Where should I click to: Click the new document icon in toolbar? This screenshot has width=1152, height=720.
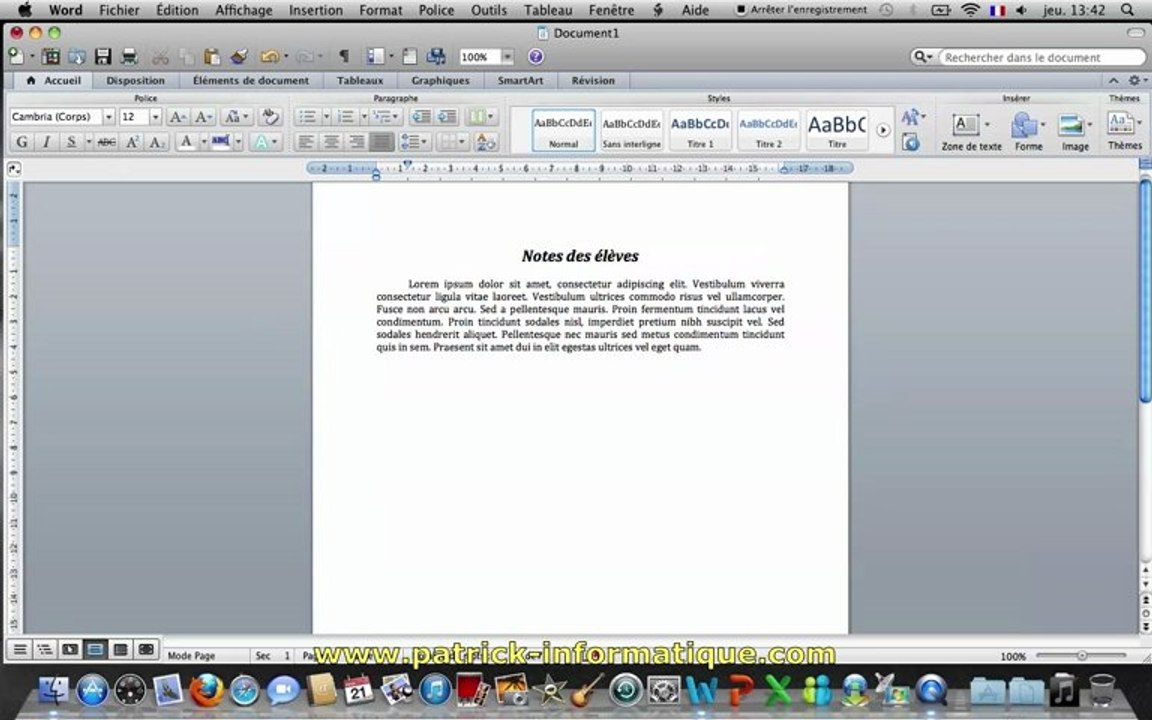[16, 57]
